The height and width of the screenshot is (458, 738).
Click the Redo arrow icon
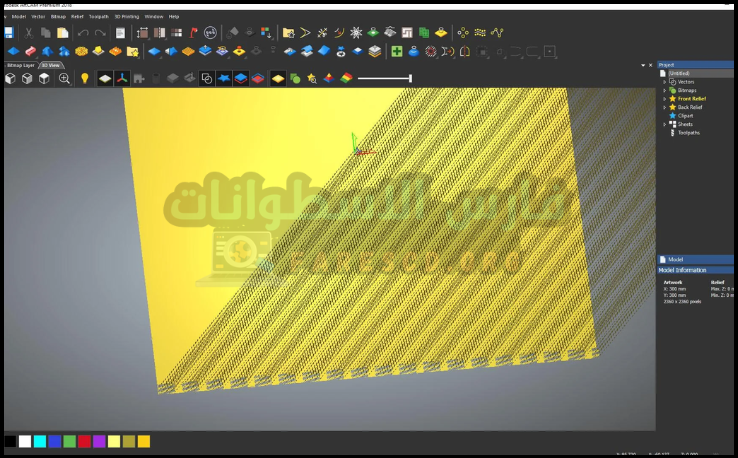coord(100,33)
